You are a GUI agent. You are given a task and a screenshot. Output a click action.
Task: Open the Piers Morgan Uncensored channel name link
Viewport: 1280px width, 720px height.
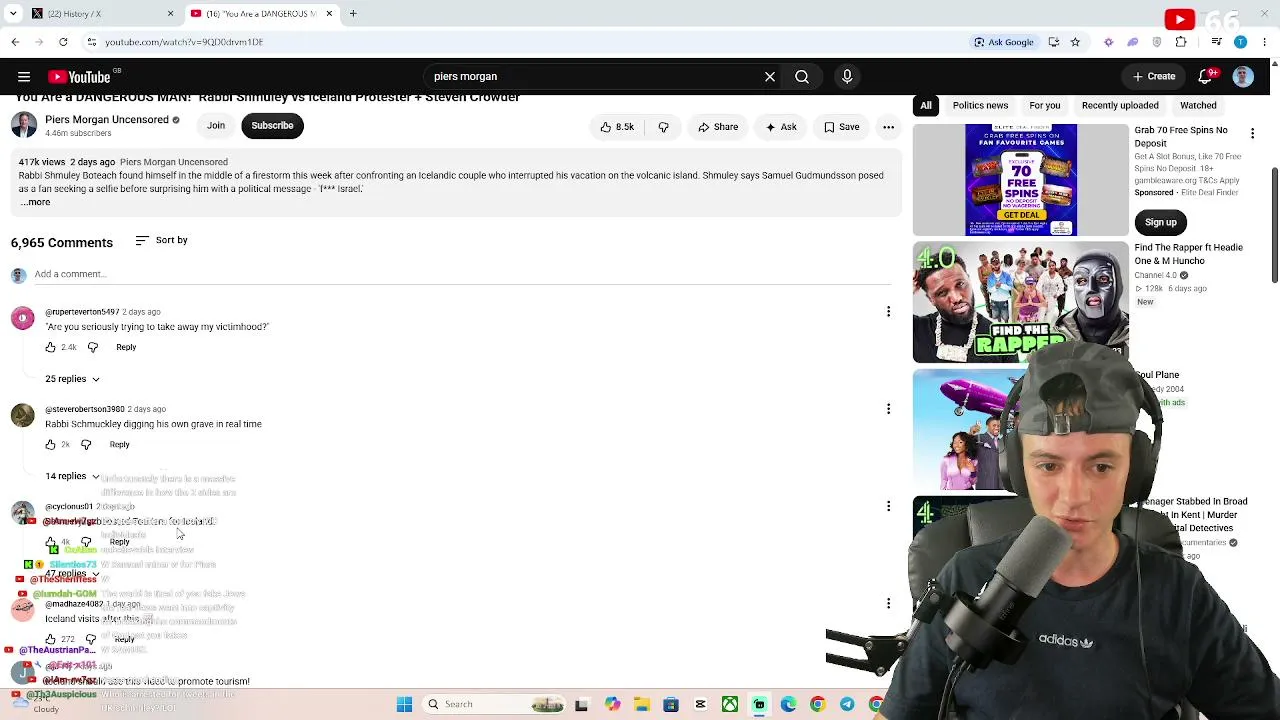tap(107, 120)
